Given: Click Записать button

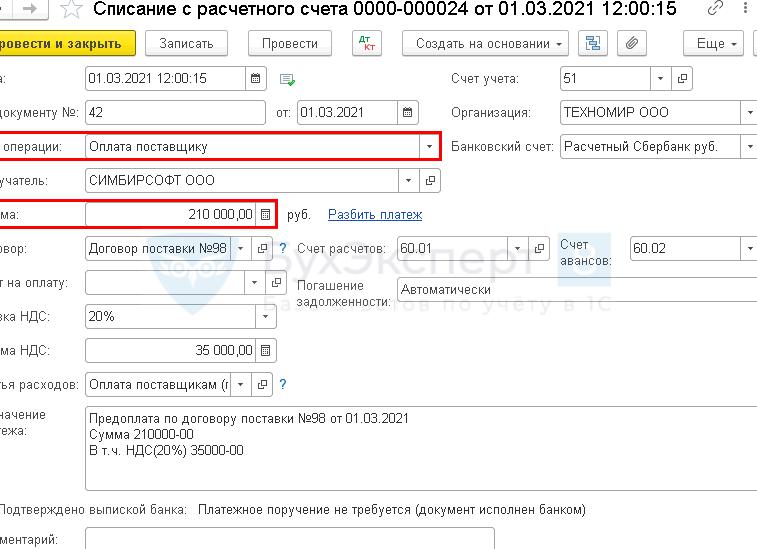Looking at the screenshot, I should (186, 43).
